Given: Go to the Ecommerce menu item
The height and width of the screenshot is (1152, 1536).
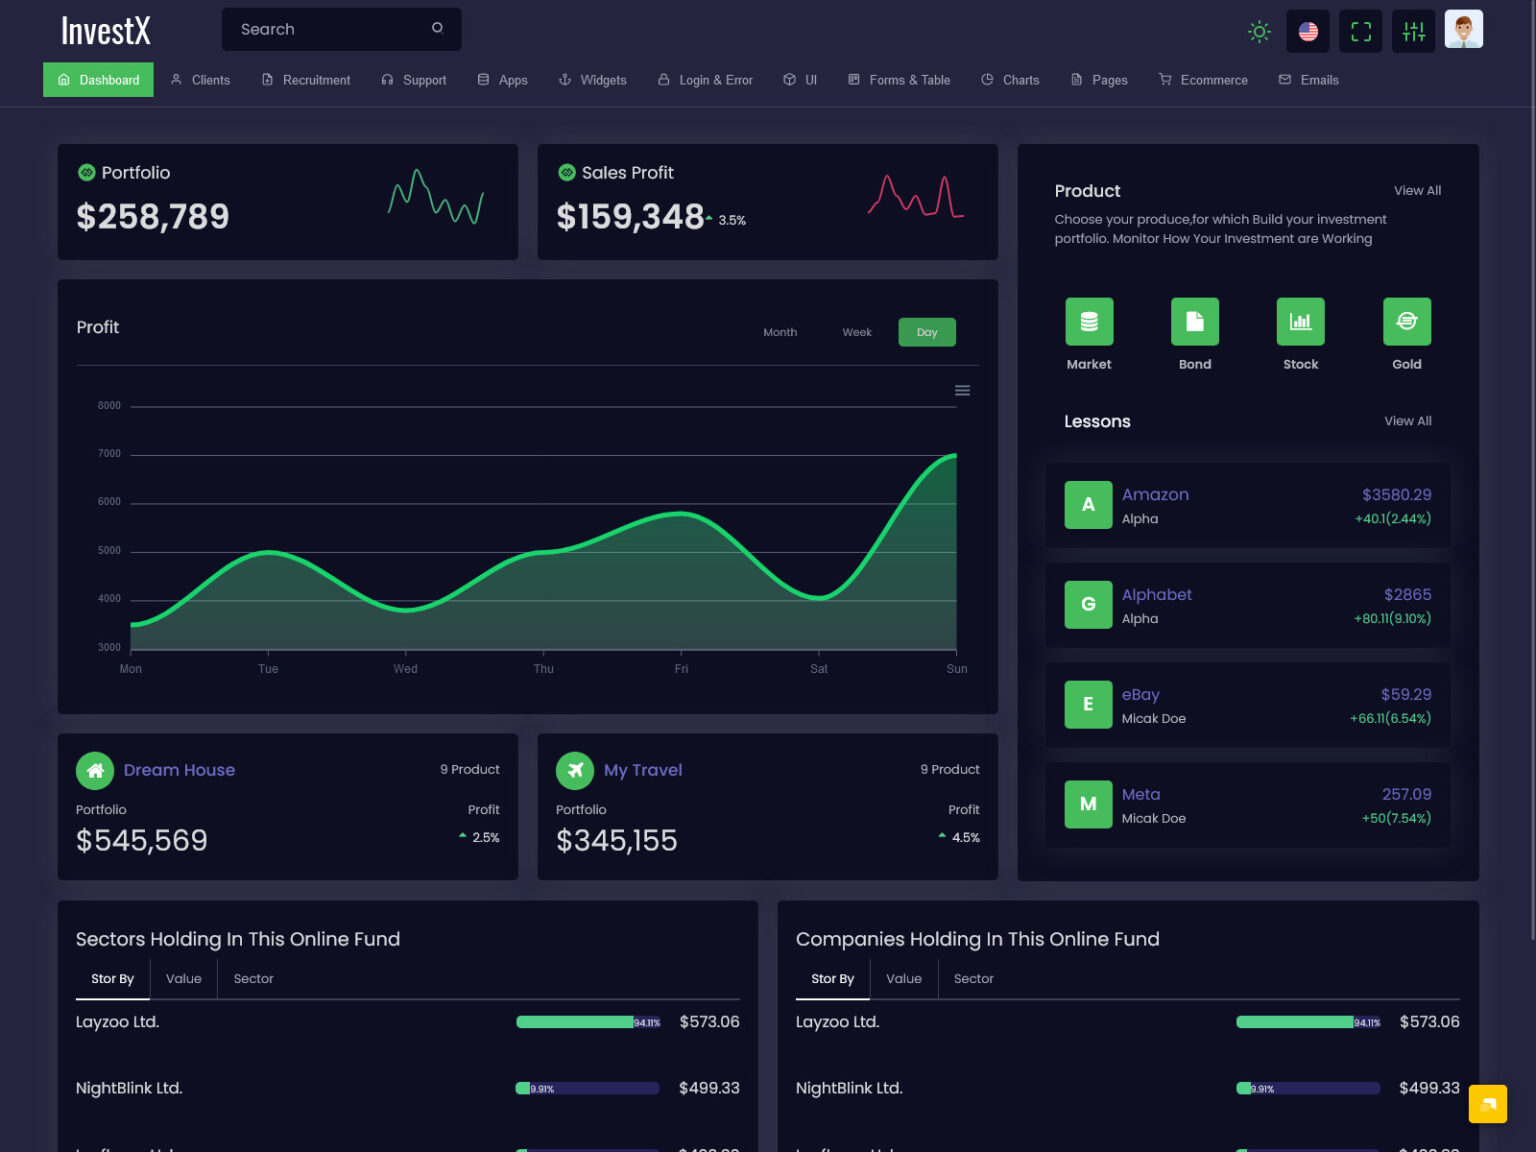Looking at the screenshot, I should point(1203,79).
